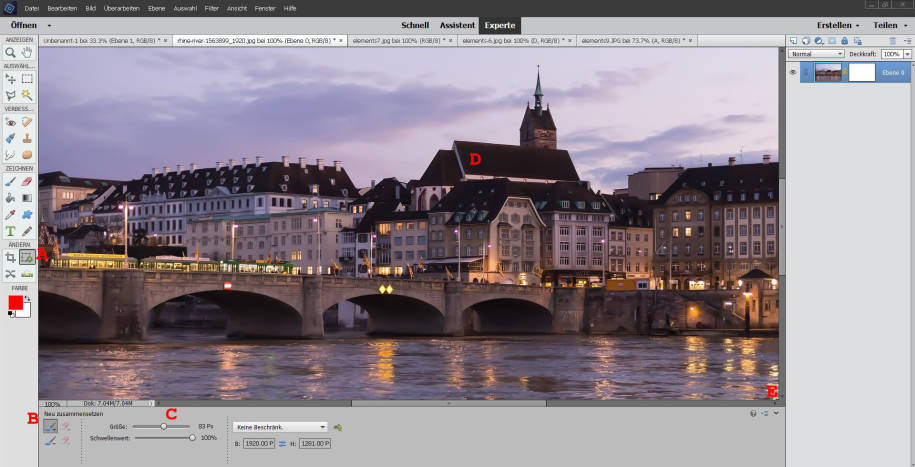The width and height of the screenshot is (915, 467).
Task: Activate the protect brush in tool options
Action: pyautogui.click(x=50, y=425)
